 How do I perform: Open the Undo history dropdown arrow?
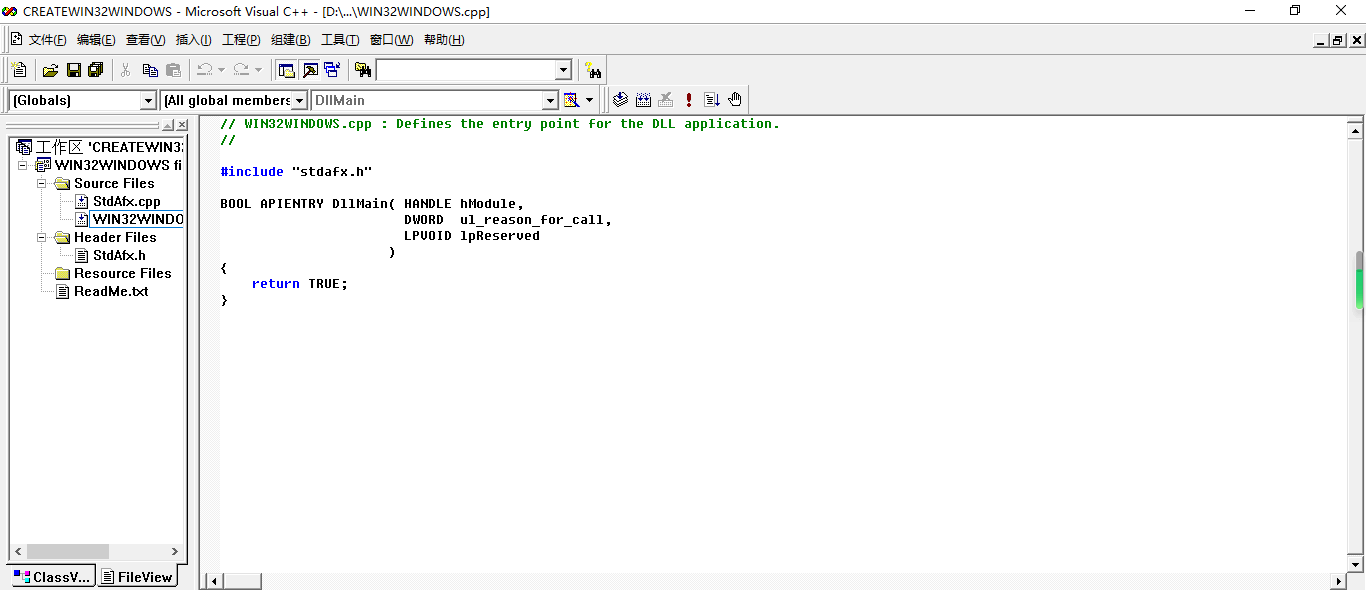click(221, 70)
